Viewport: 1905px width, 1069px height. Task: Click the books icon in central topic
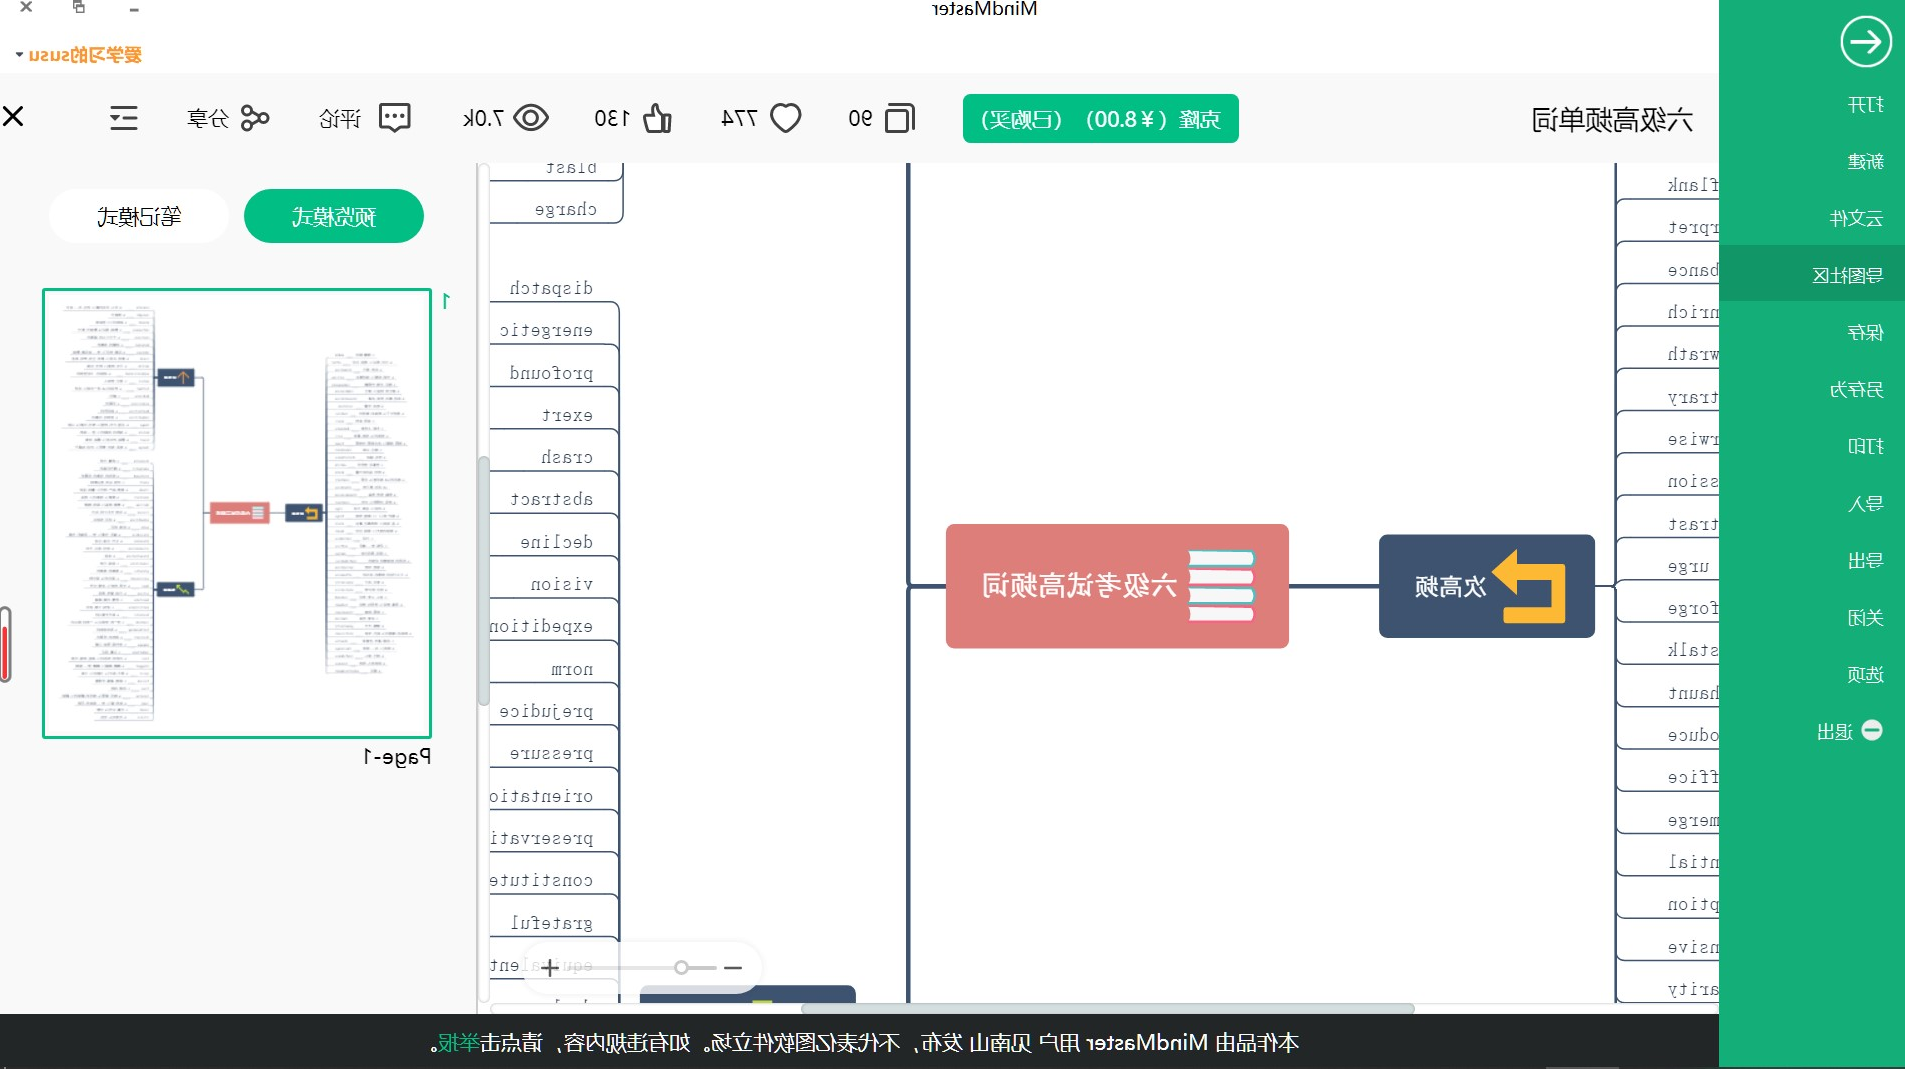coord(1221,586)
